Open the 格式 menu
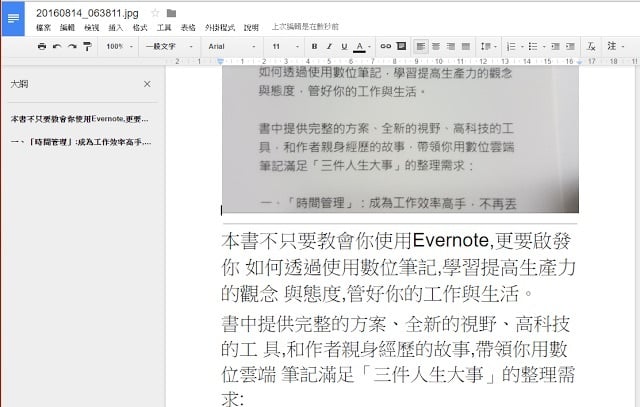The width and height of the screenshot is (640, 407). tap(140, 27)
